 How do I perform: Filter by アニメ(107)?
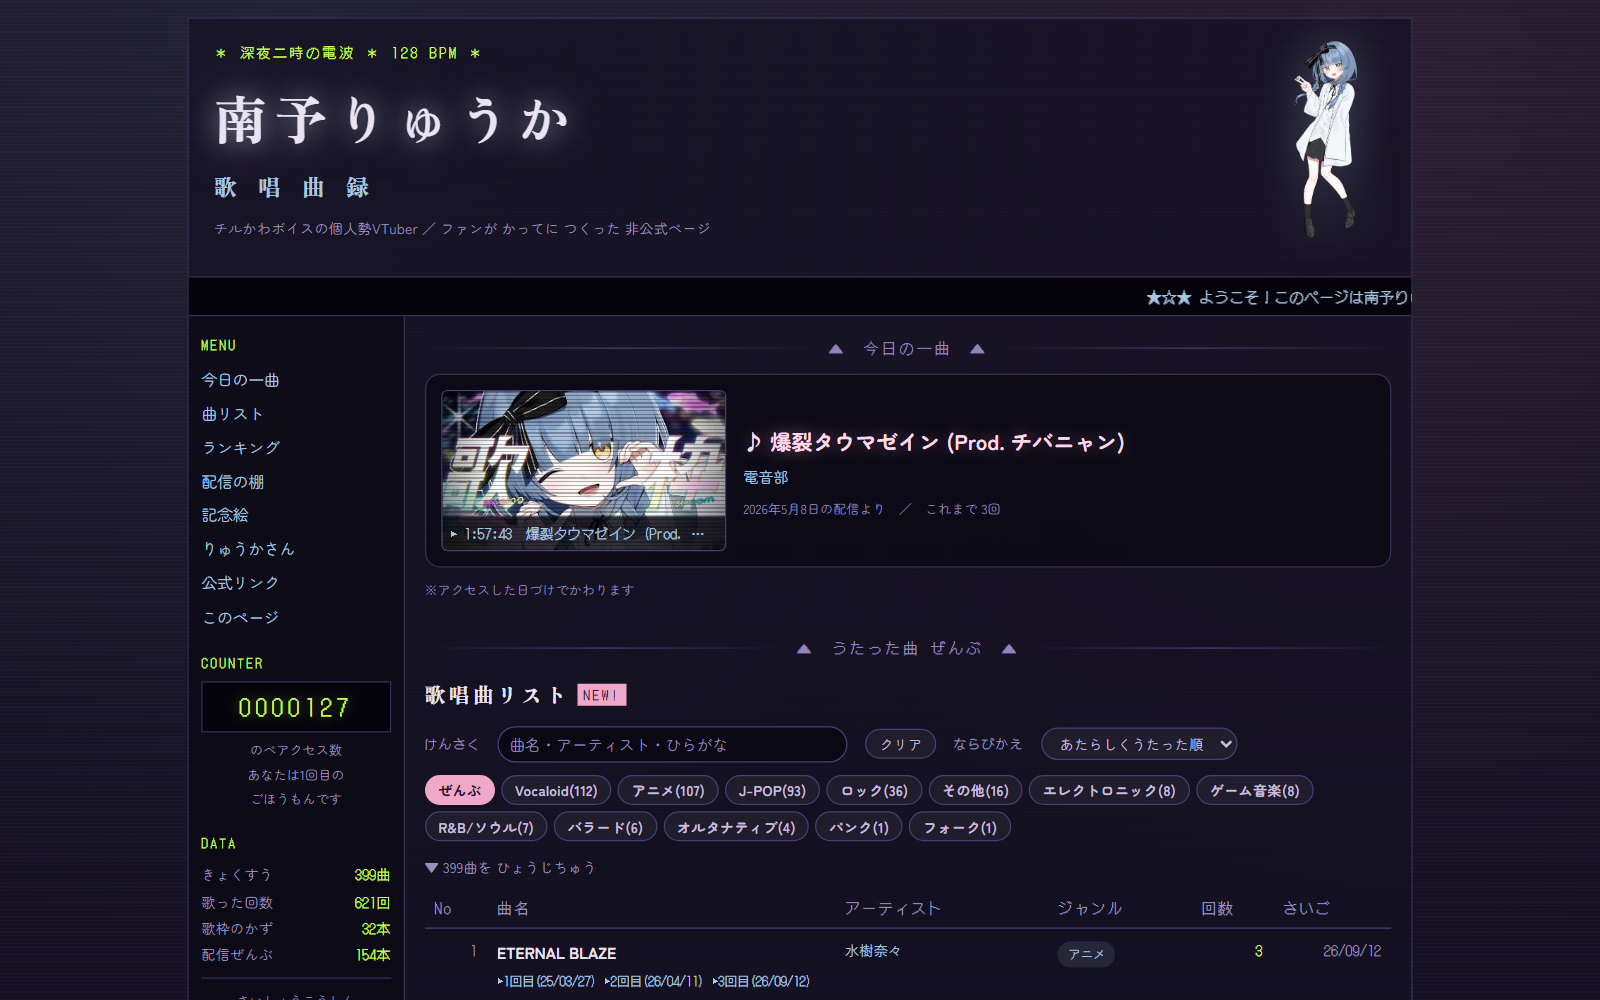point(668,790)
